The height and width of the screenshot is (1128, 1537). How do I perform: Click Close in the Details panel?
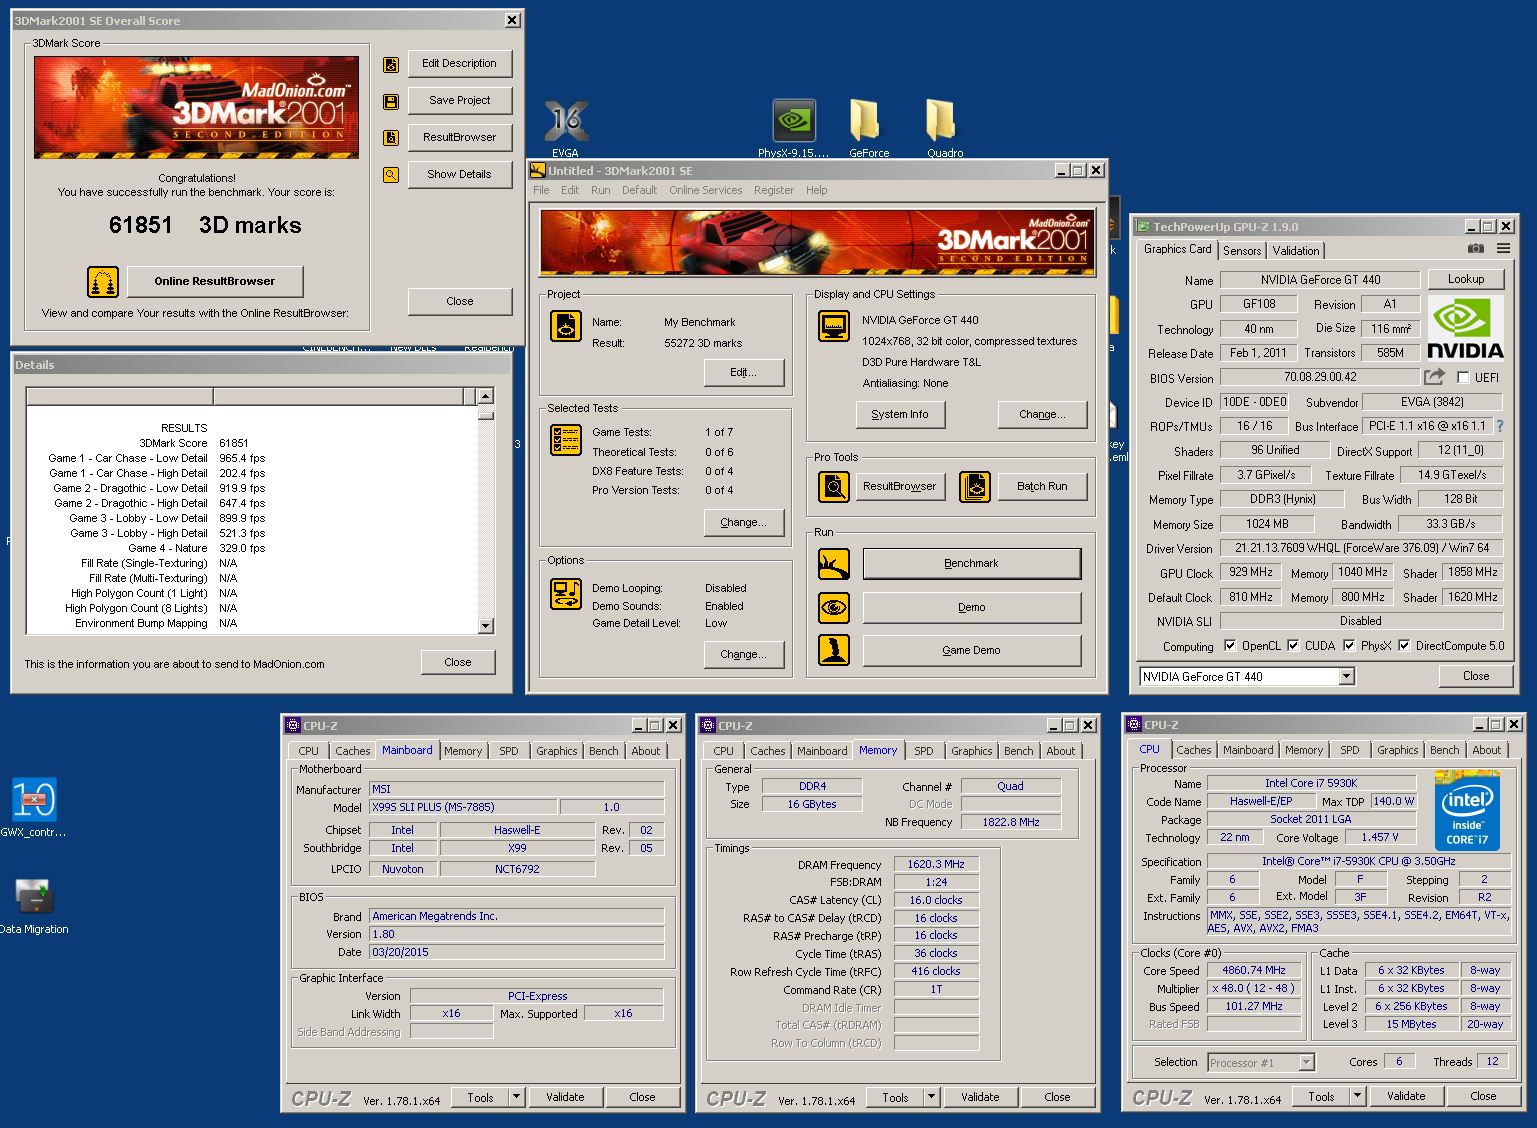pos(458,662)
